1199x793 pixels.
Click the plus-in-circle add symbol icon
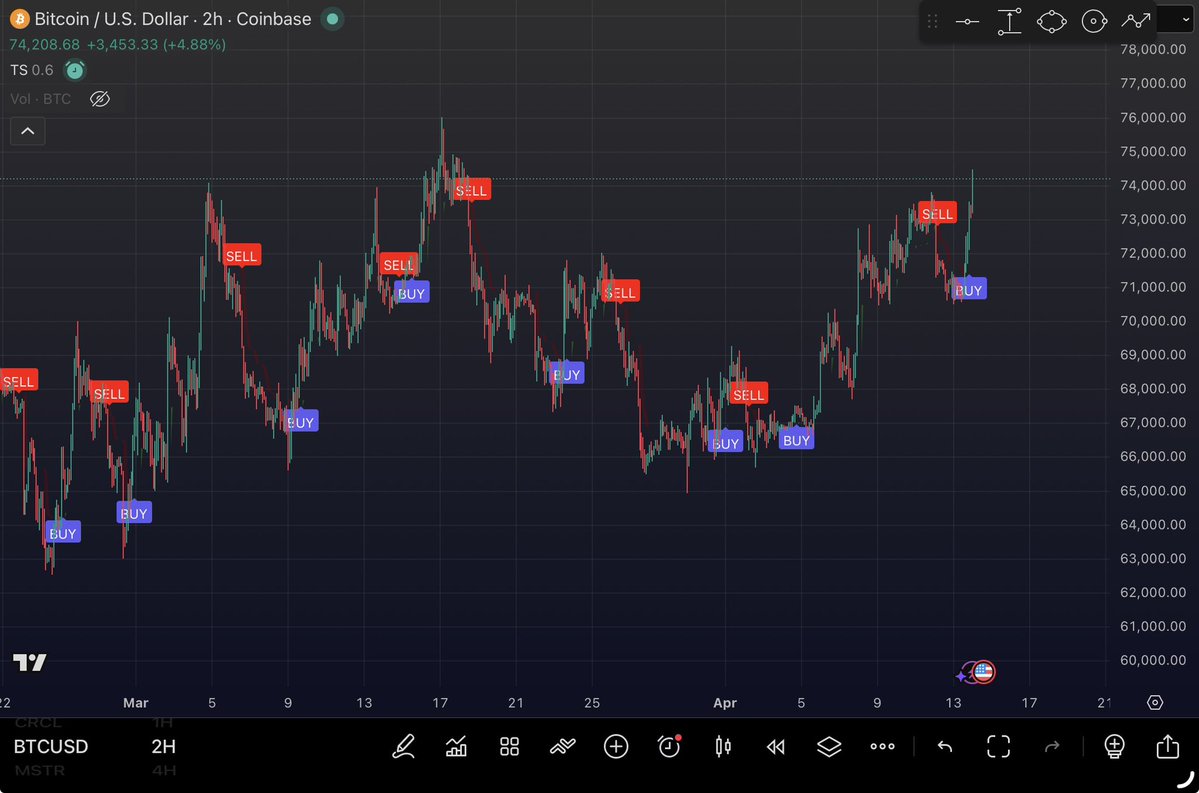click(616, 746)
